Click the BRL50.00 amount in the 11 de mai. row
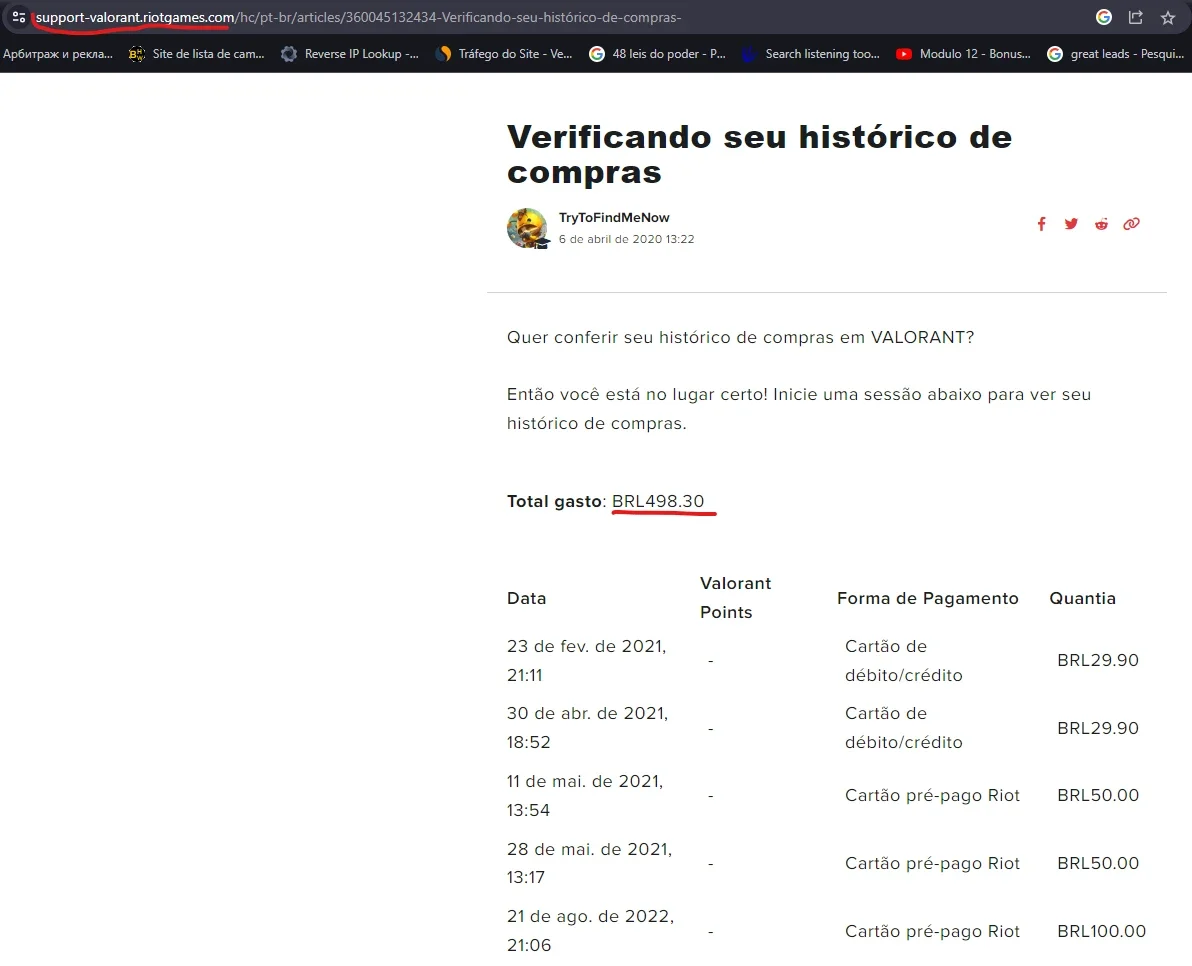Screen dimensions: 1192x966 pos(1098,795)
